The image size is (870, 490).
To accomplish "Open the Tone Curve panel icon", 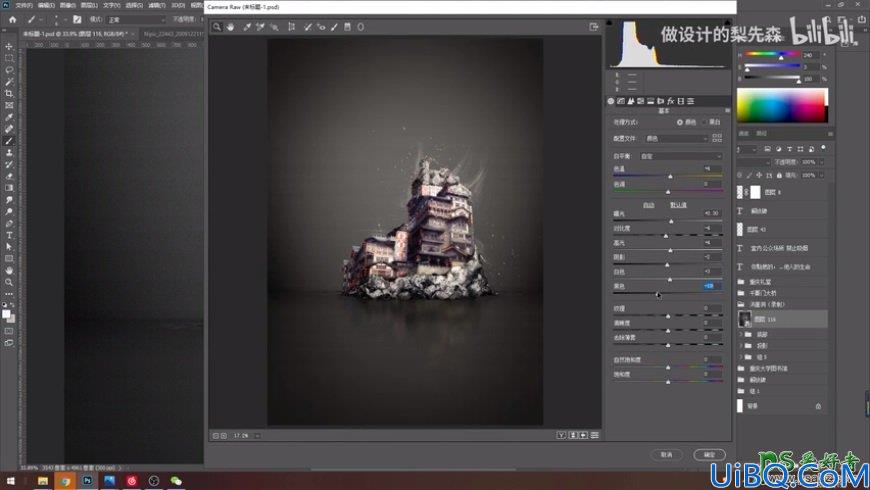I will 621,101.
